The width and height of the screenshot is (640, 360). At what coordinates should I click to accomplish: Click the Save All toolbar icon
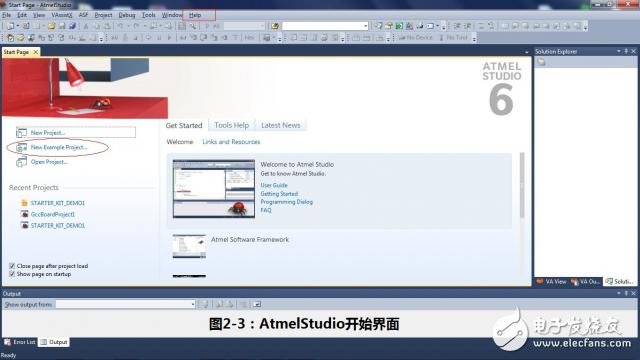click(72, 26)
